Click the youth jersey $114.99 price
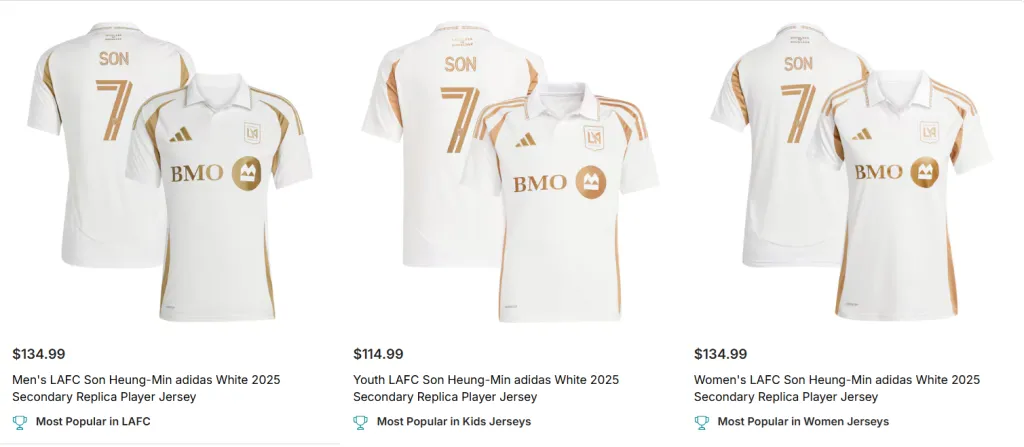This screenshot has width=1024, height=447. pyautogui.click(x=379, y=354)
